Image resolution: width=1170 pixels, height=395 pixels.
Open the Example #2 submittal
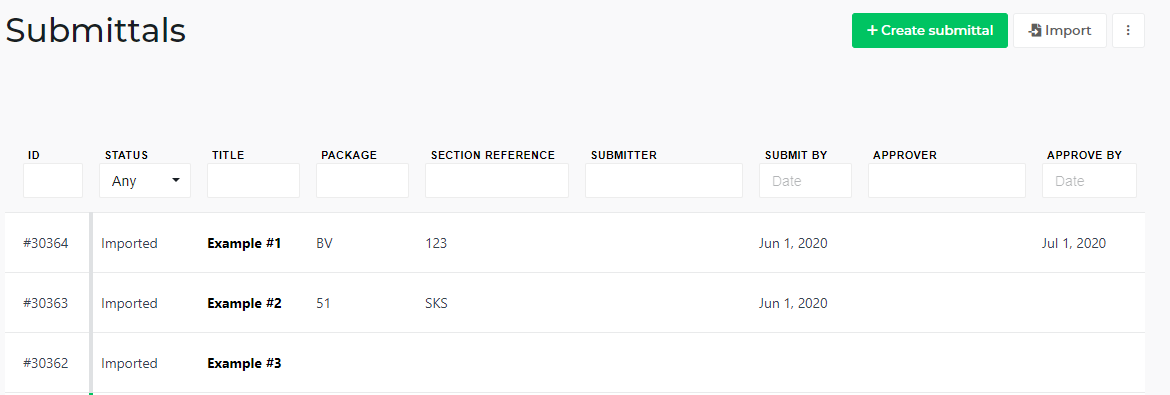click(x=244, y=303)
